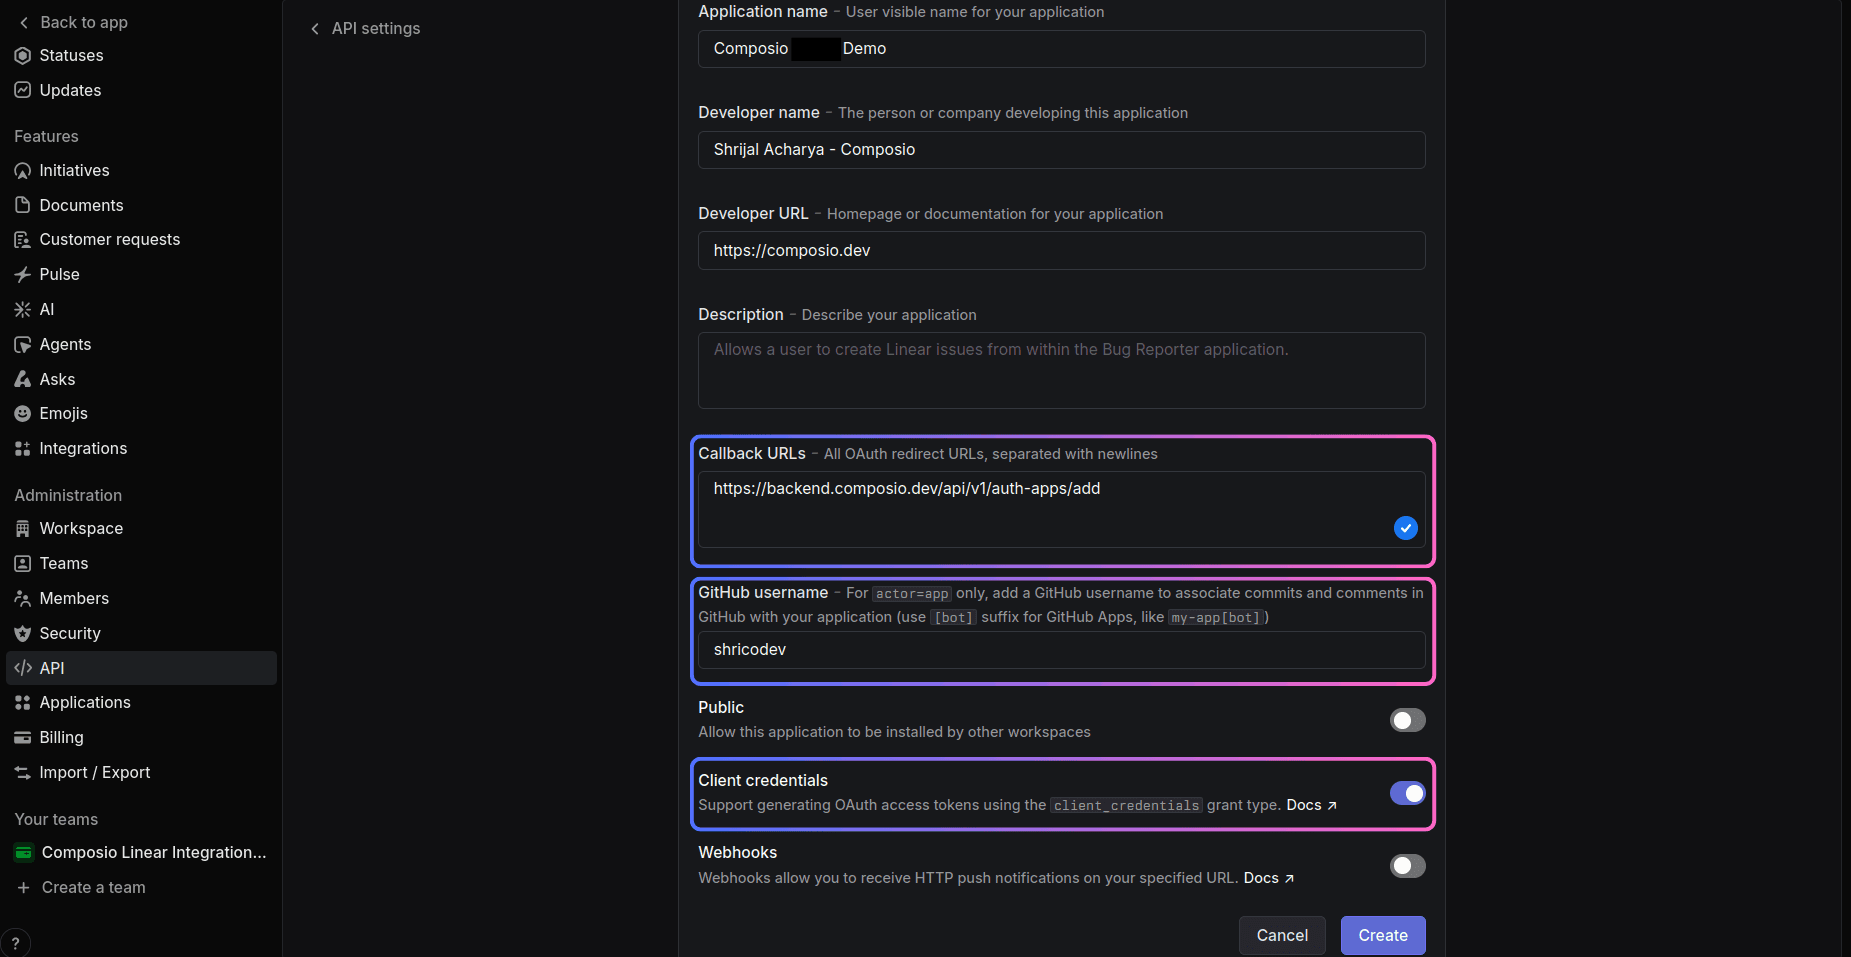Screen dimensions: 1851x957
Task: Open Statuses via its sidebar icon
Action: pyautogui.click(x=22, y=55)
